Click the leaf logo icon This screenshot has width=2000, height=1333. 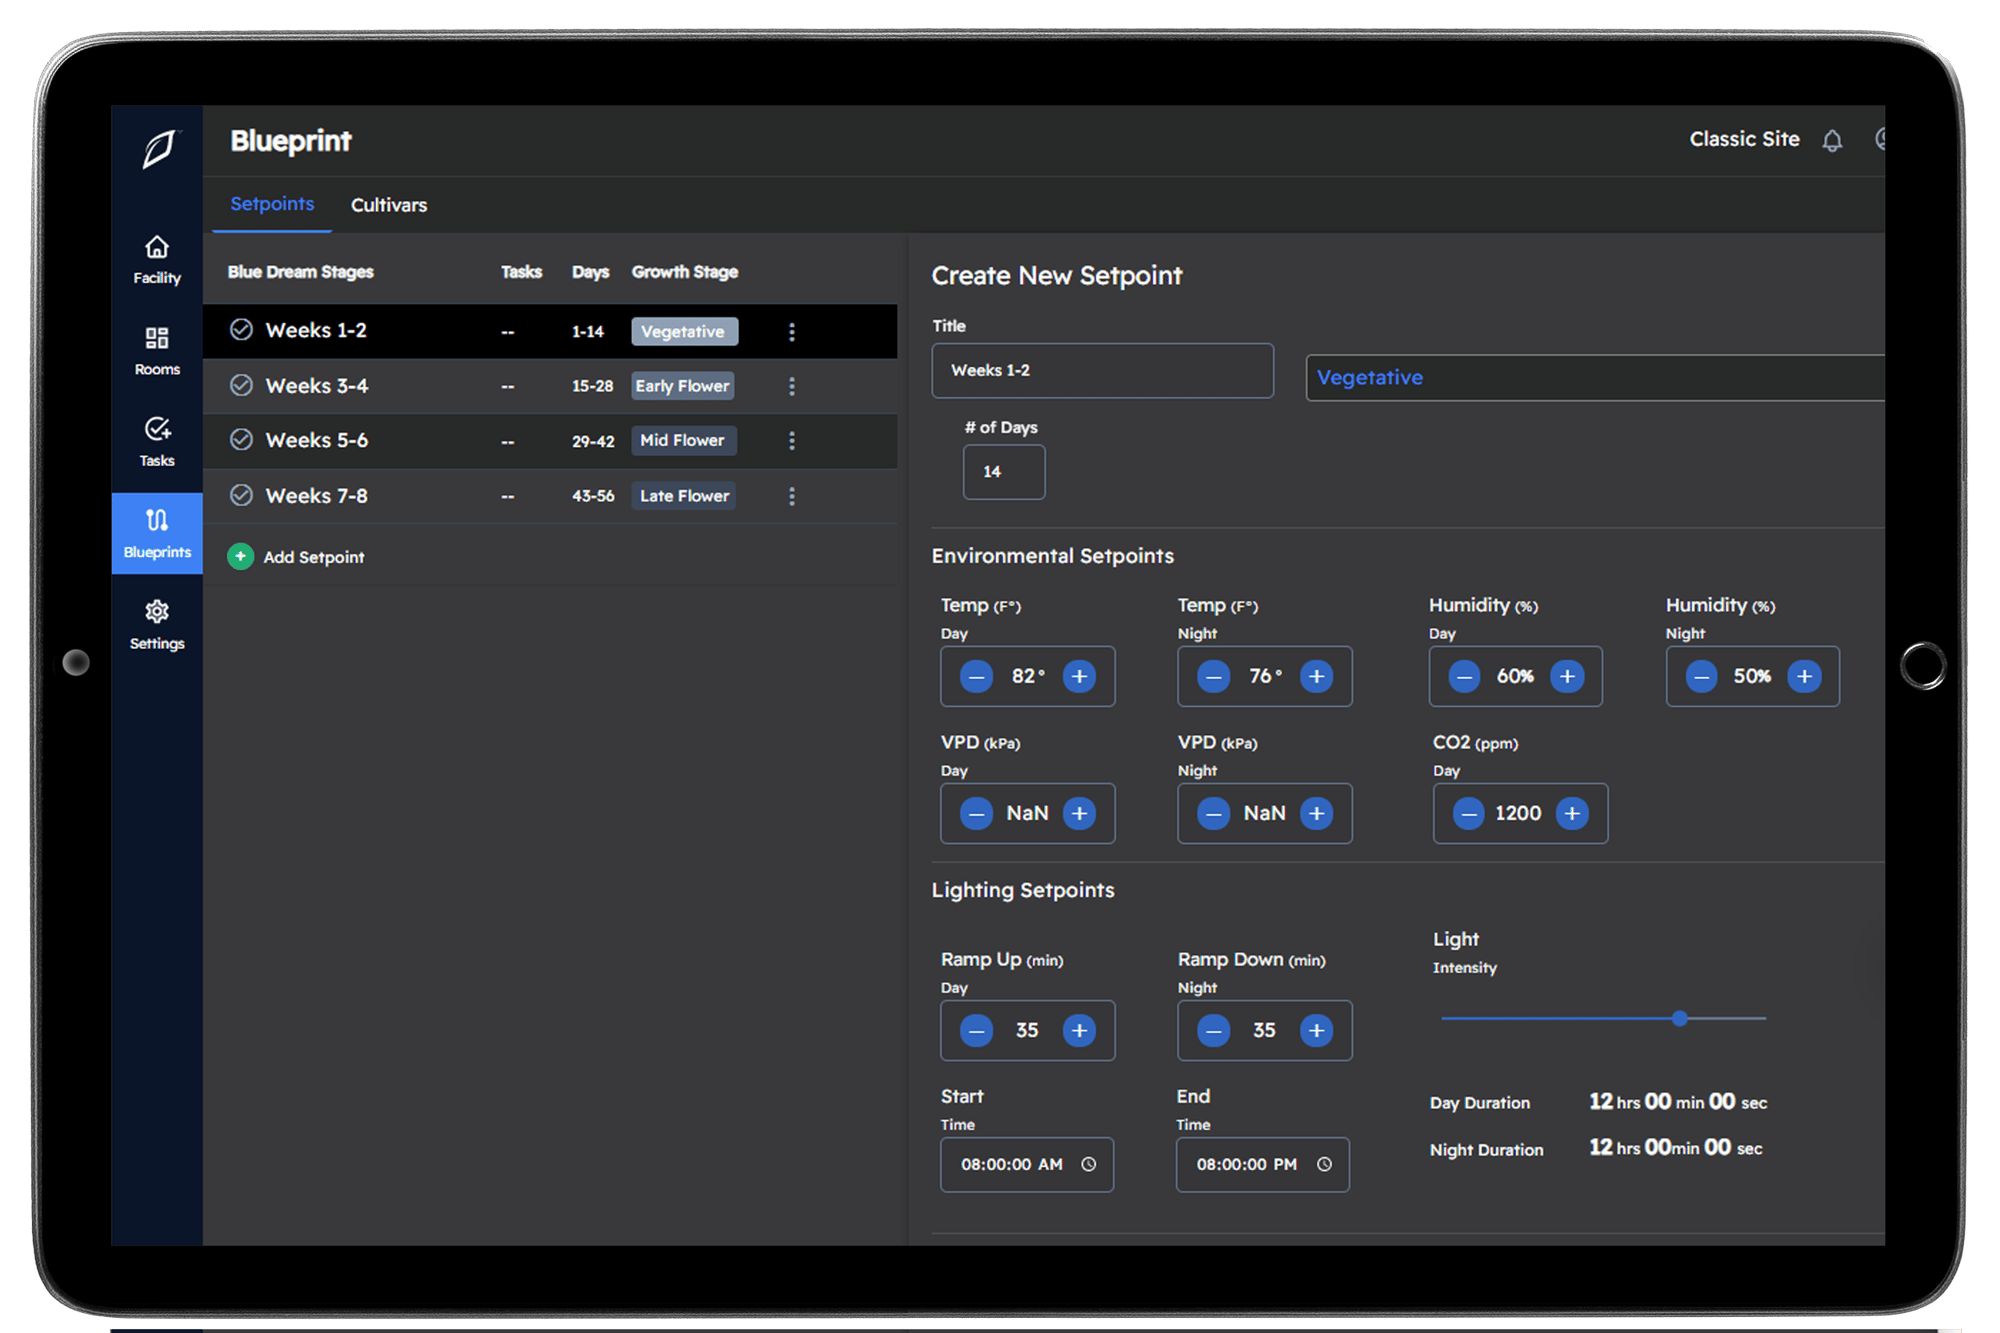pos(158,149)
